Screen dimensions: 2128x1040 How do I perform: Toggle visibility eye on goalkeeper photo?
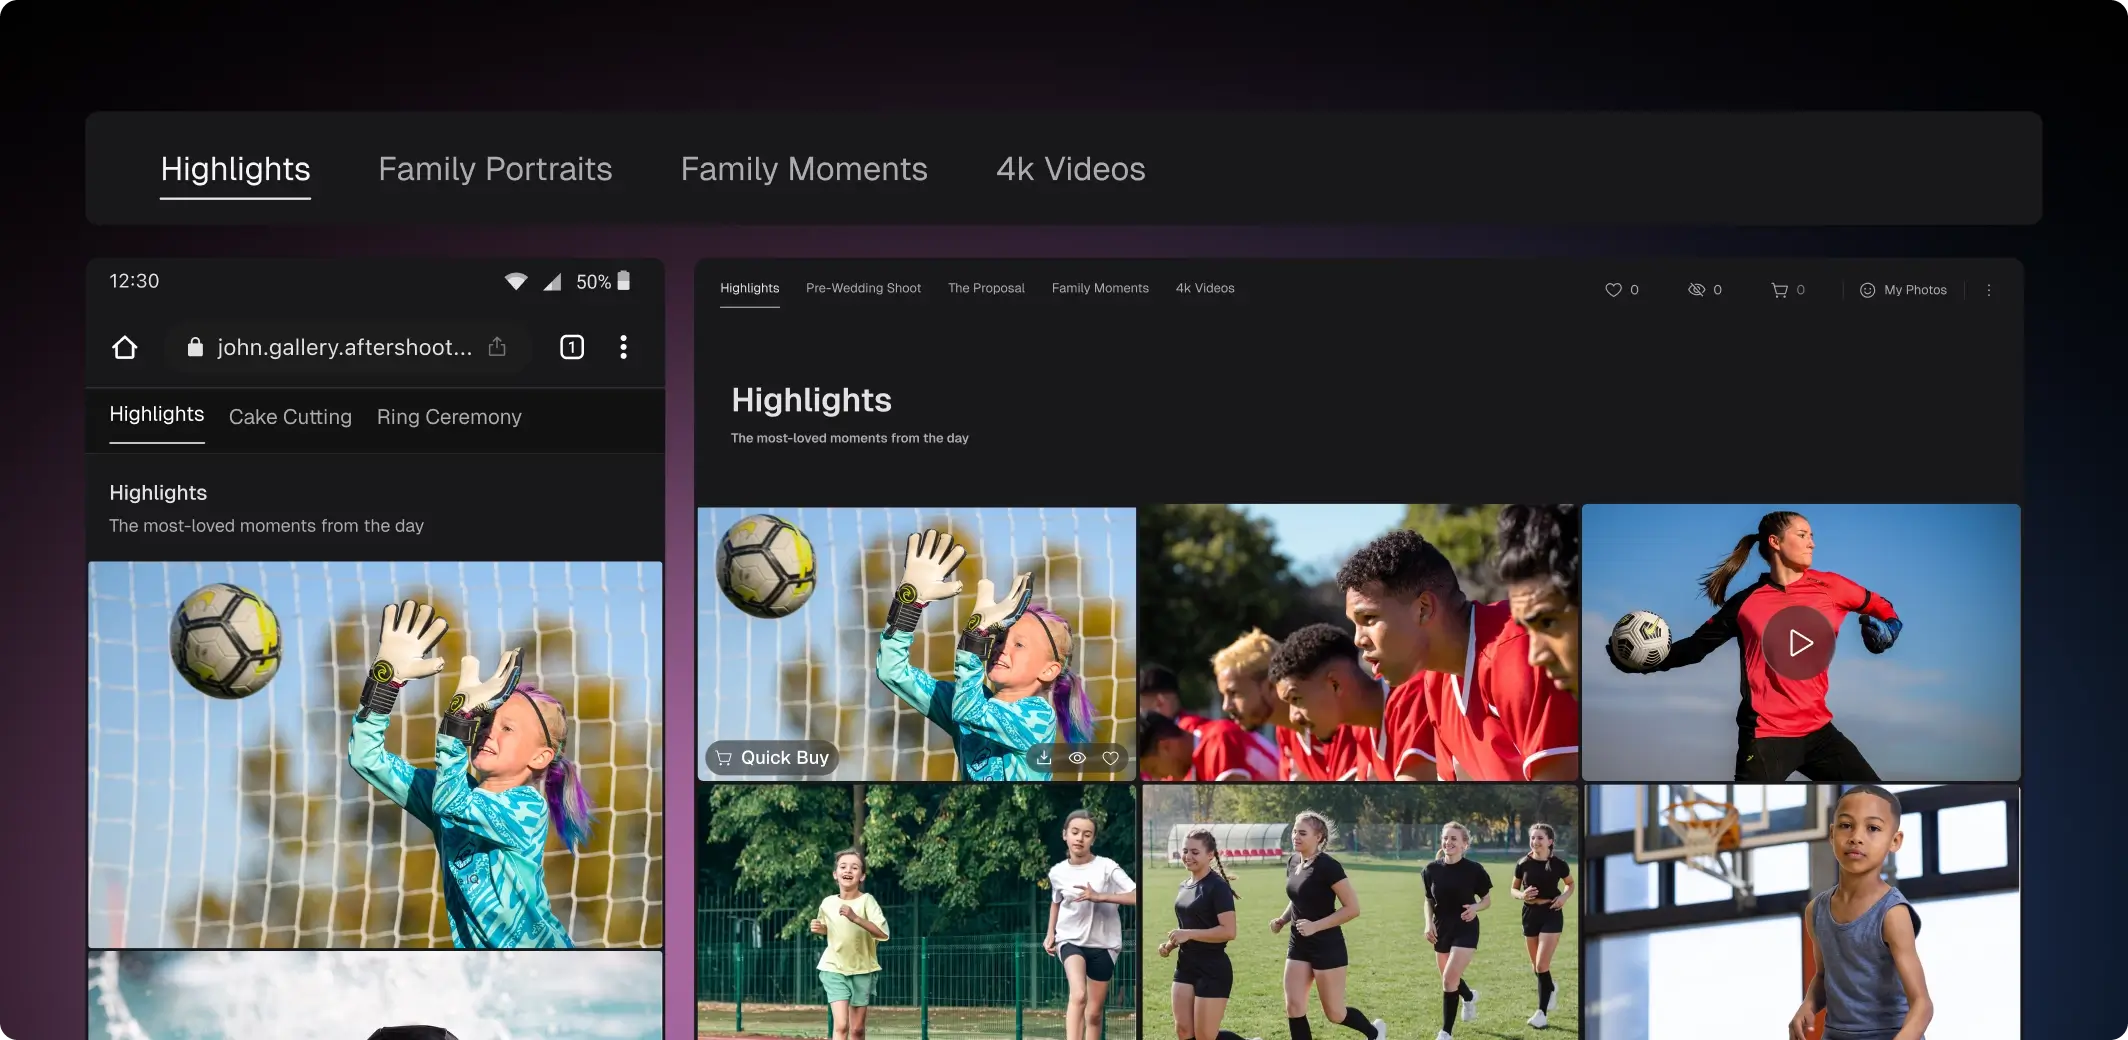(1077, 758)
